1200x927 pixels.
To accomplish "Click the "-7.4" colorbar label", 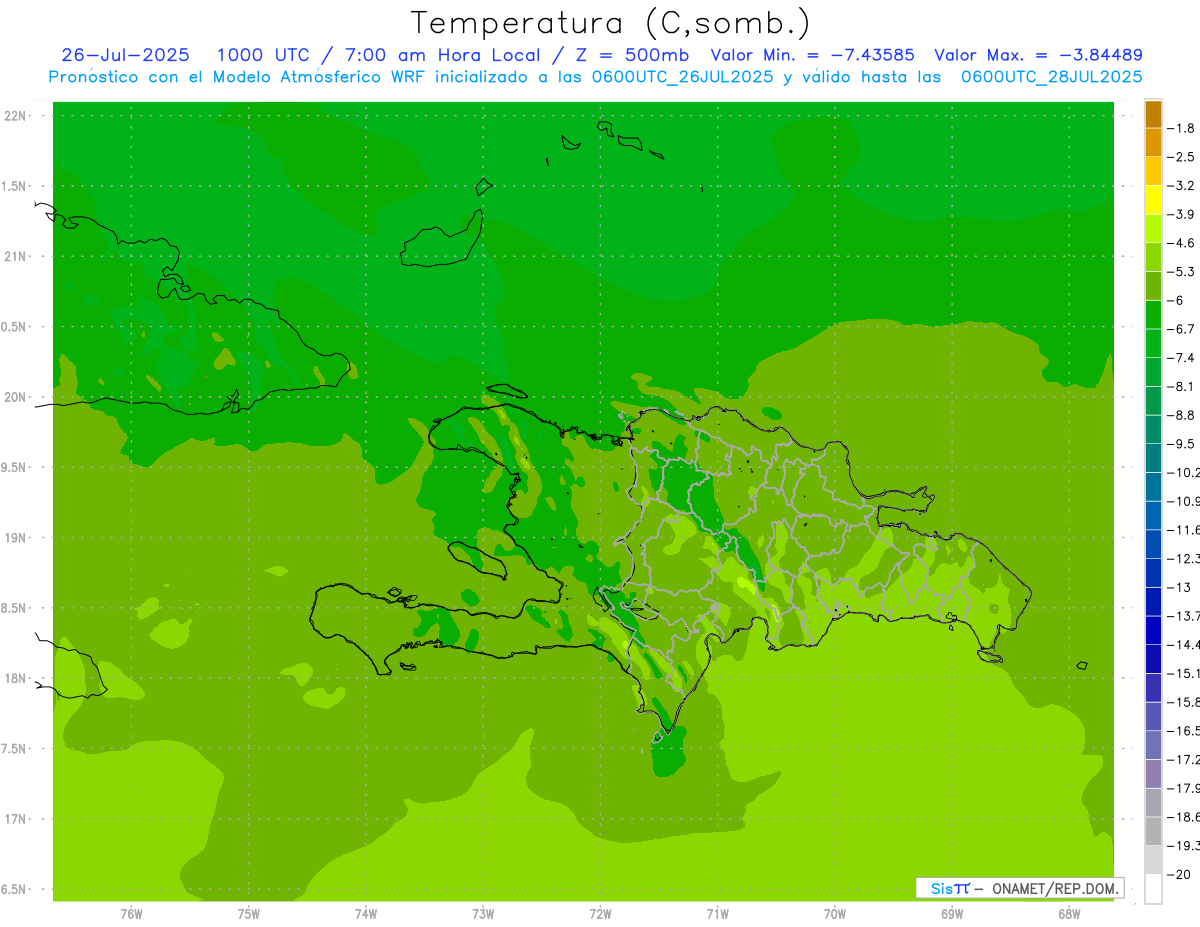I will (1183, 358).
